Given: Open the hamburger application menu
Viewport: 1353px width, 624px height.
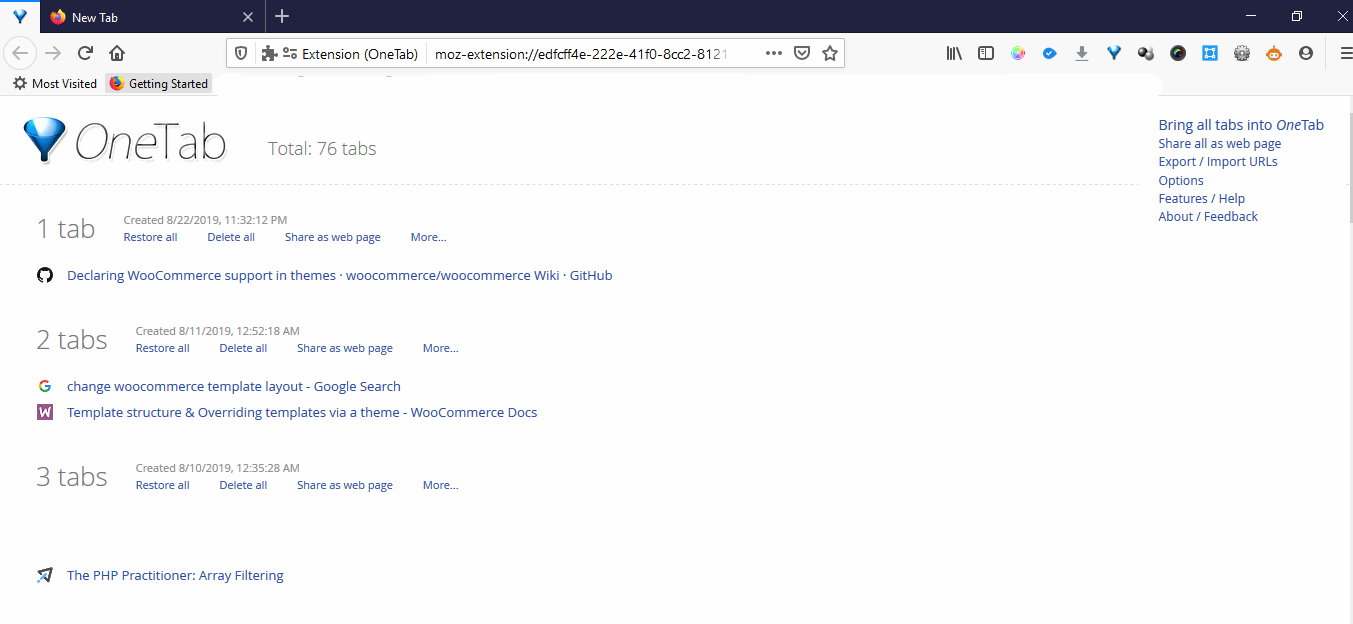Looking at the screenshot, I should pos(1345,53).
